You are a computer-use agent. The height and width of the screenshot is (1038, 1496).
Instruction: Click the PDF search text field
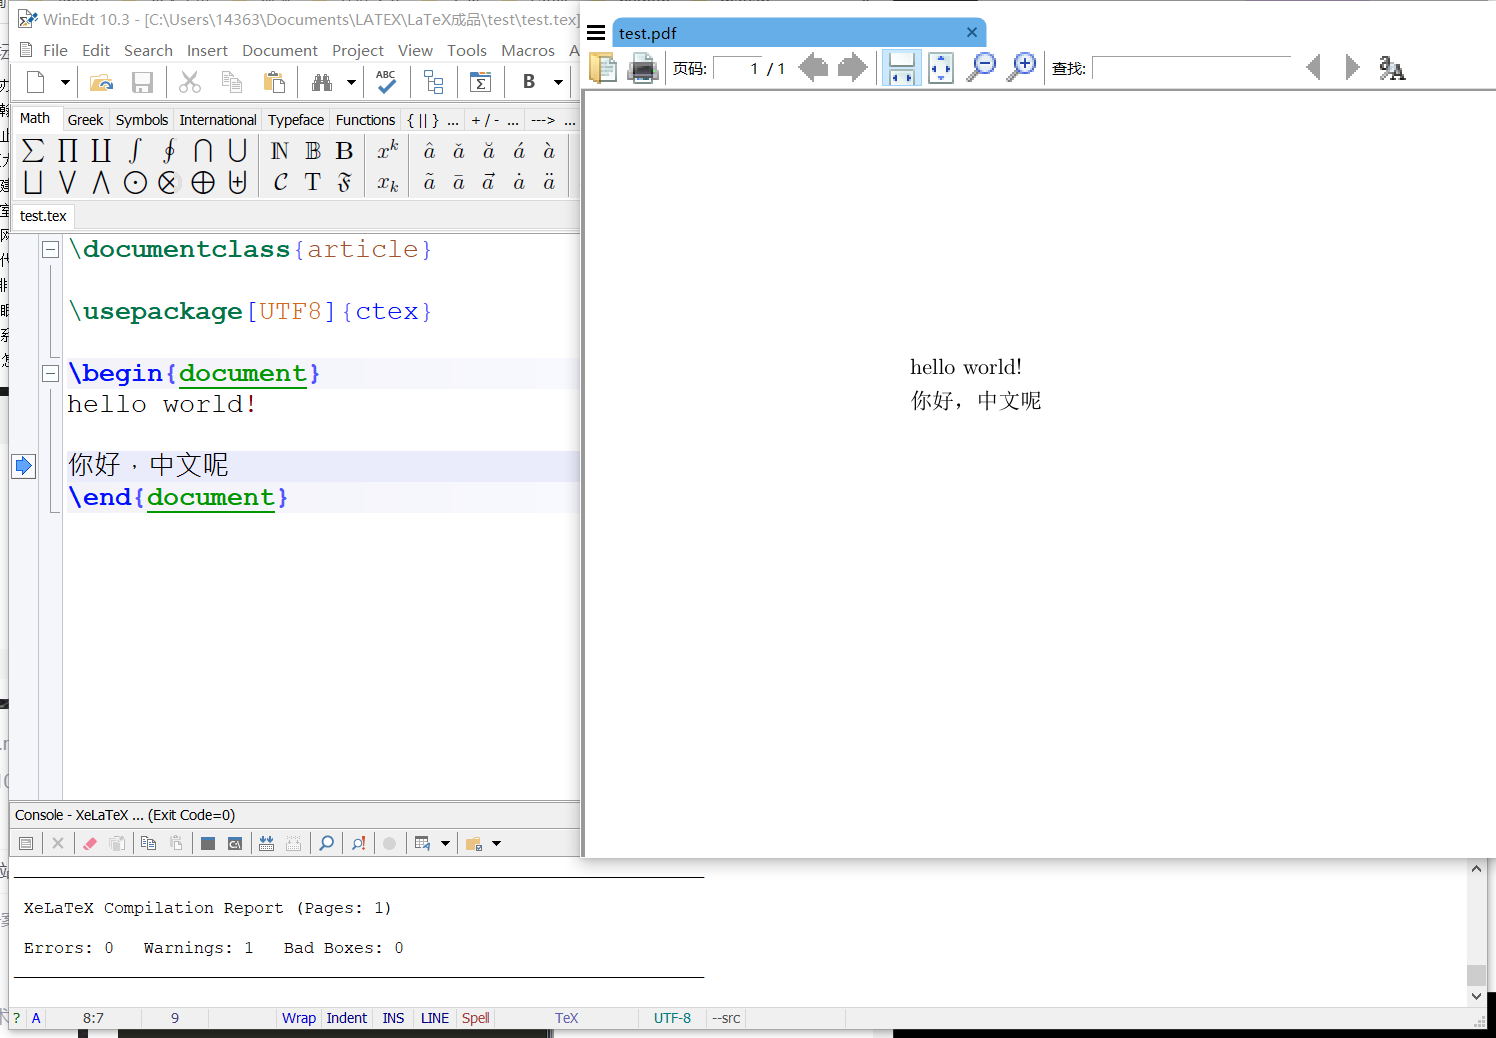point(1192,68)
